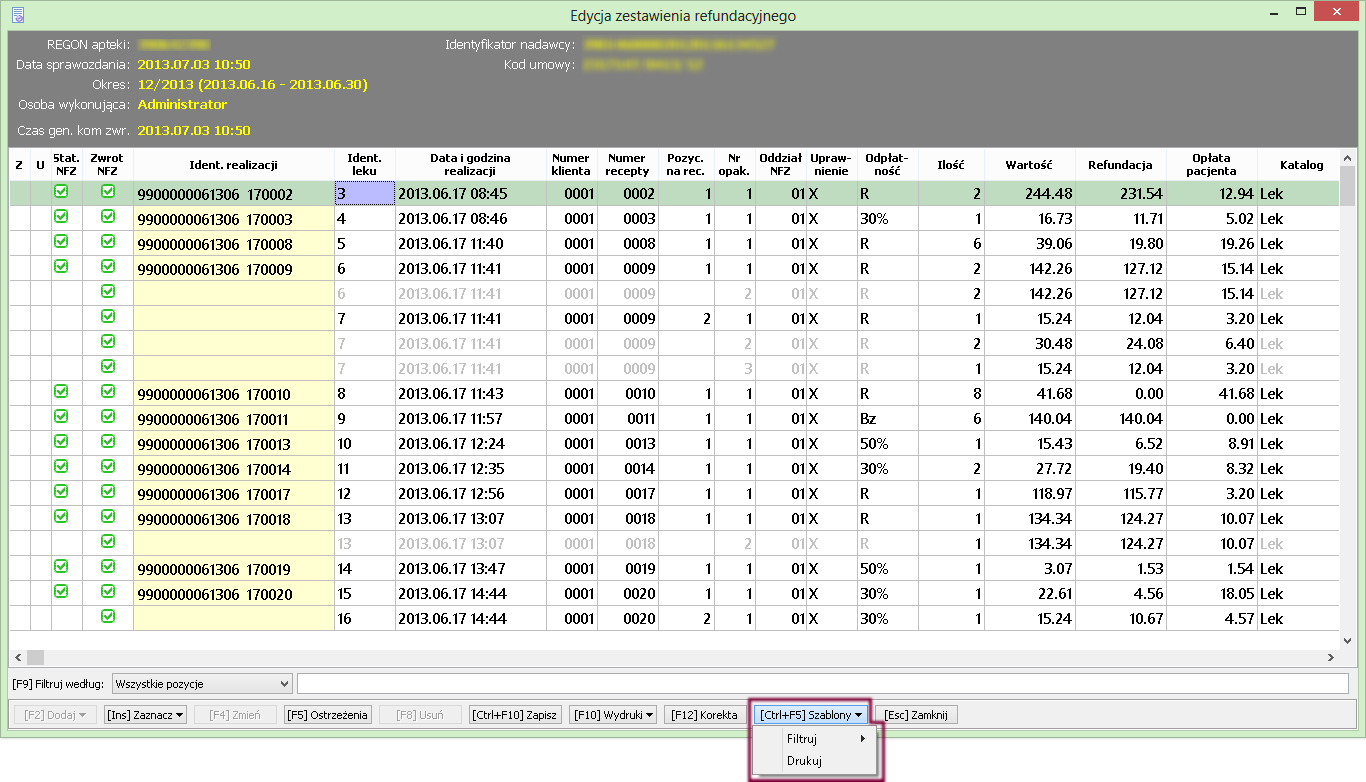The image size is (1366, 782).
Task: Click the application icon in title bar
Action: (17, 15)
